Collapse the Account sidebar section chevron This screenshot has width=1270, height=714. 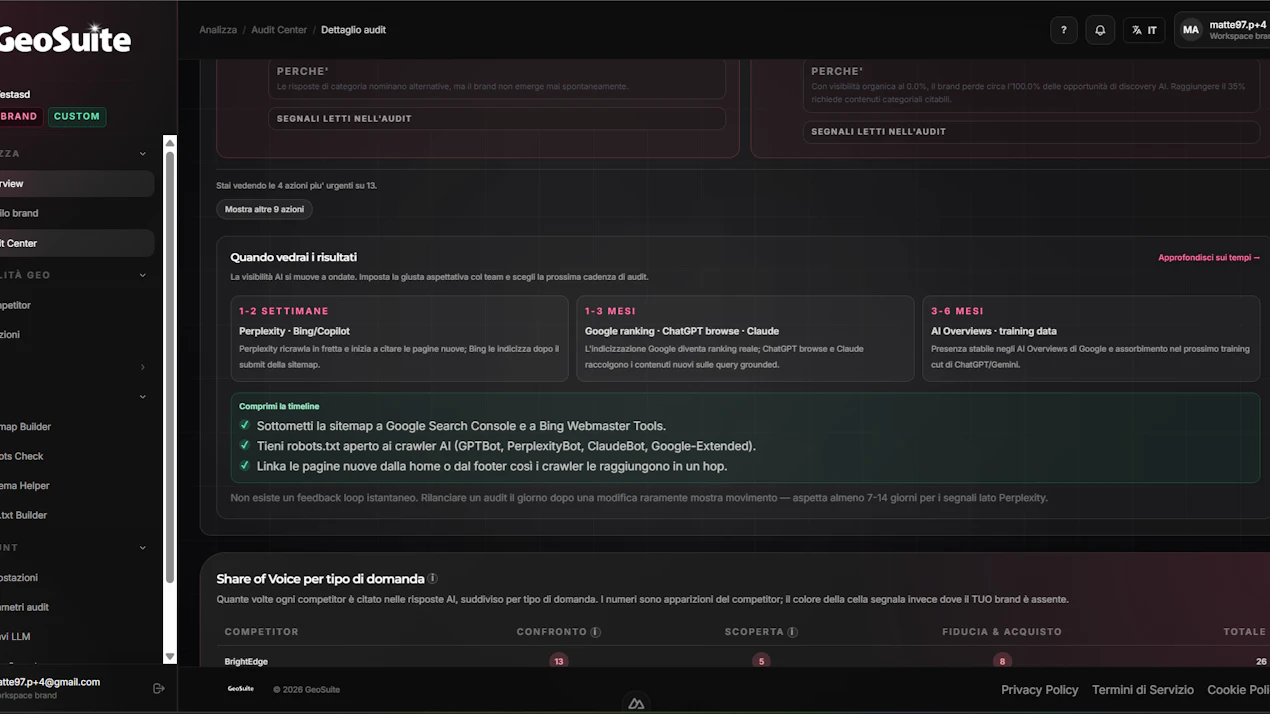pos(143,548)
